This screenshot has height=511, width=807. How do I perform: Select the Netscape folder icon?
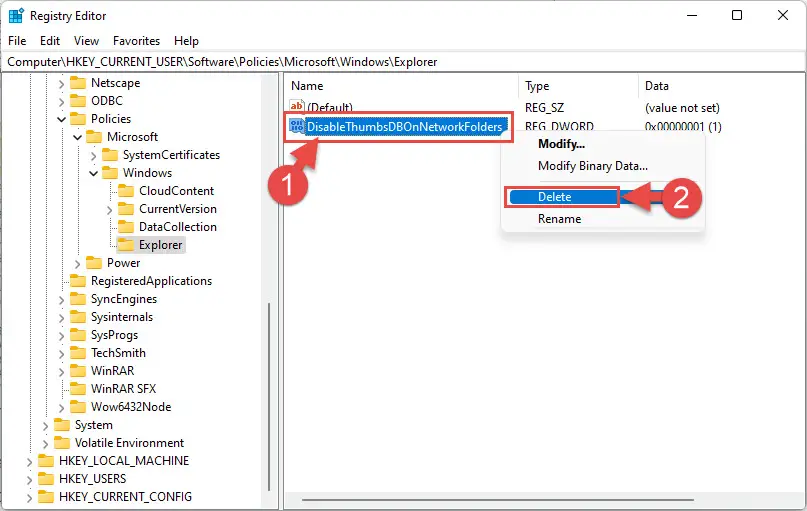tap(78, 83)
